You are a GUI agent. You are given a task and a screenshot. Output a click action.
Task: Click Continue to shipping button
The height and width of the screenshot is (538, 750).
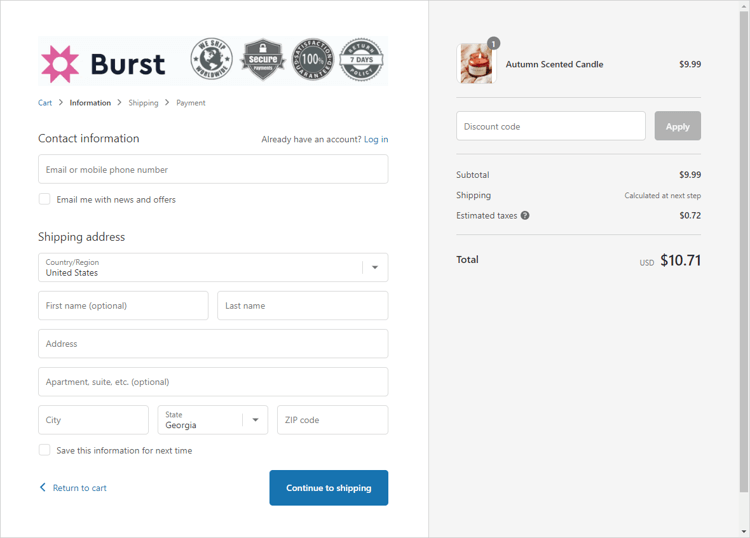click(329, 488)
